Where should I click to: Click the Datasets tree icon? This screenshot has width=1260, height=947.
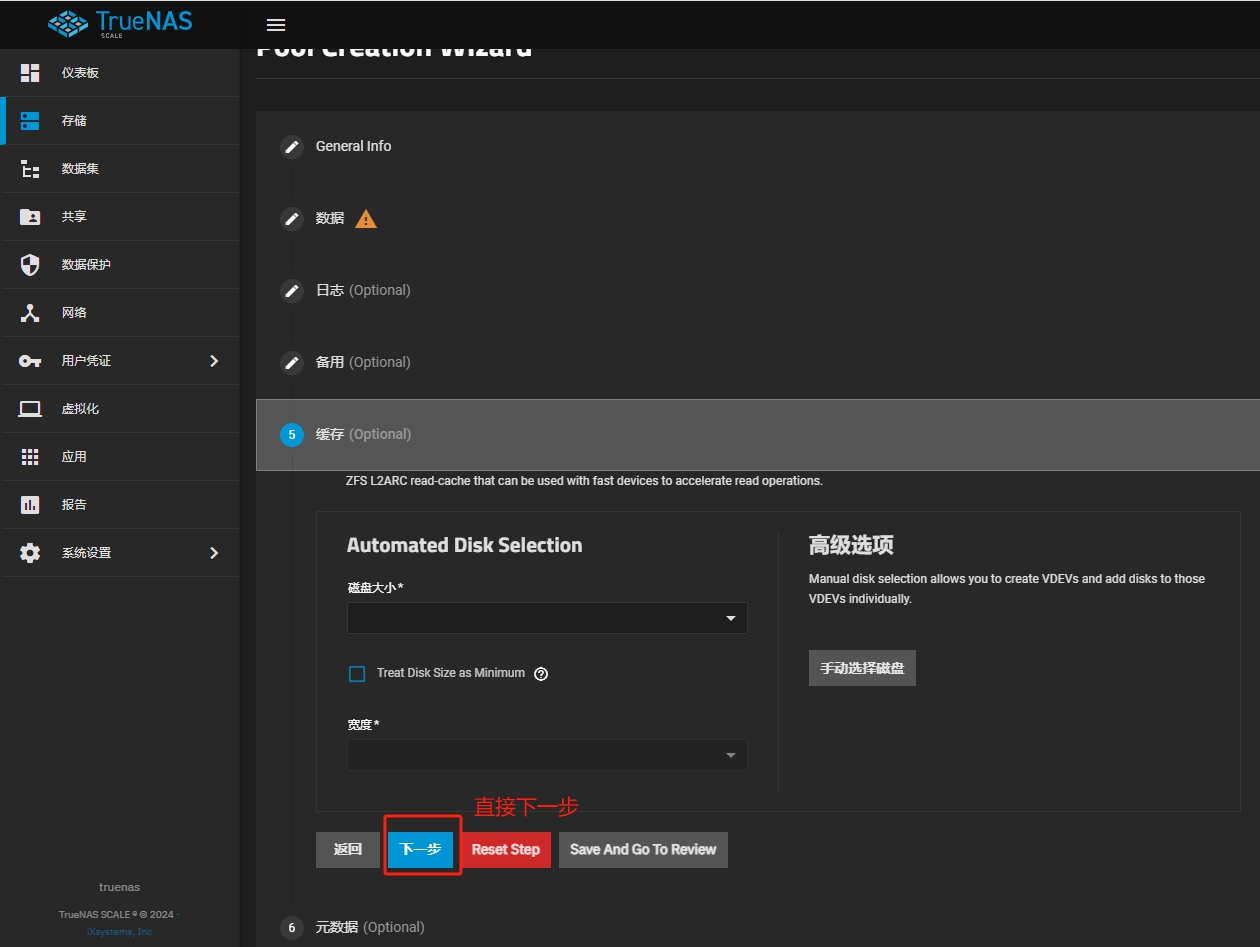[x=30, y=169]
